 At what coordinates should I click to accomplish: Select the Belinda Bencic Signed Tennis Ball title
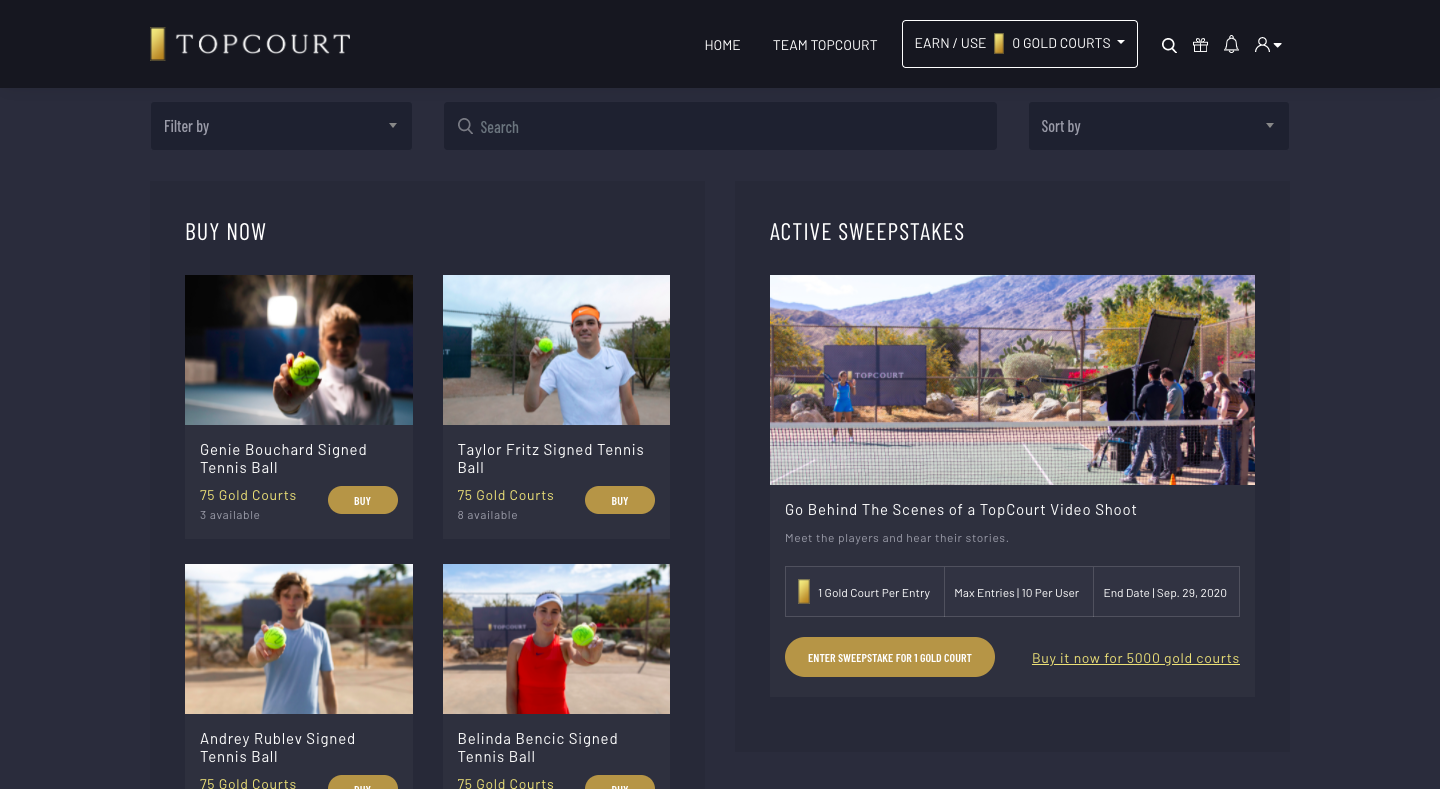click(x=538, y=748)
